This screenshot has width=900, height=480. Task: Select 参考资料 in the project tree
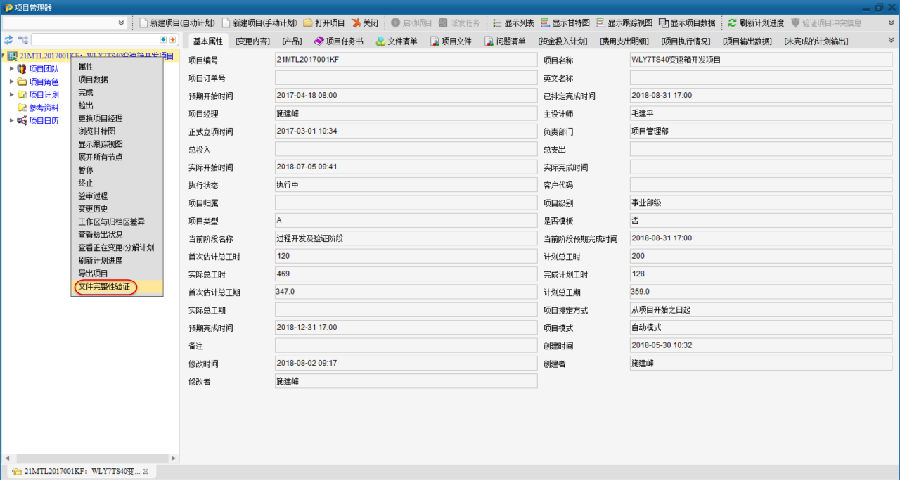click(x=44, y=108)
